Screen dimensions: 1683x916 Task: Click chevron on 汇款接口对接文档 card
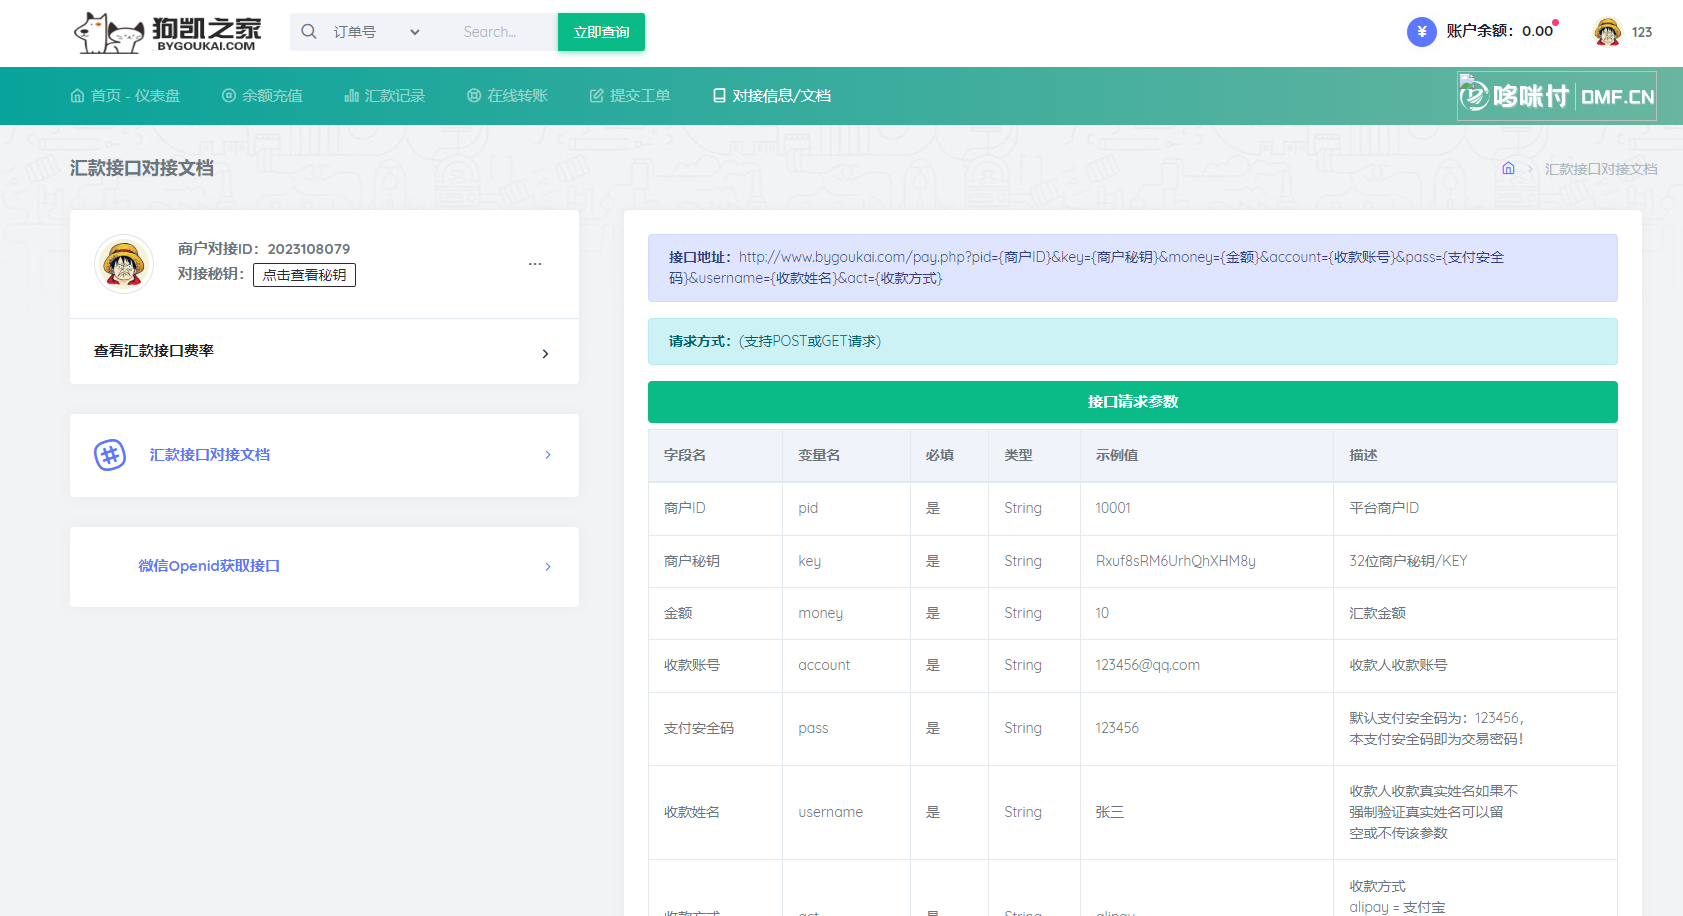point(548,455)
